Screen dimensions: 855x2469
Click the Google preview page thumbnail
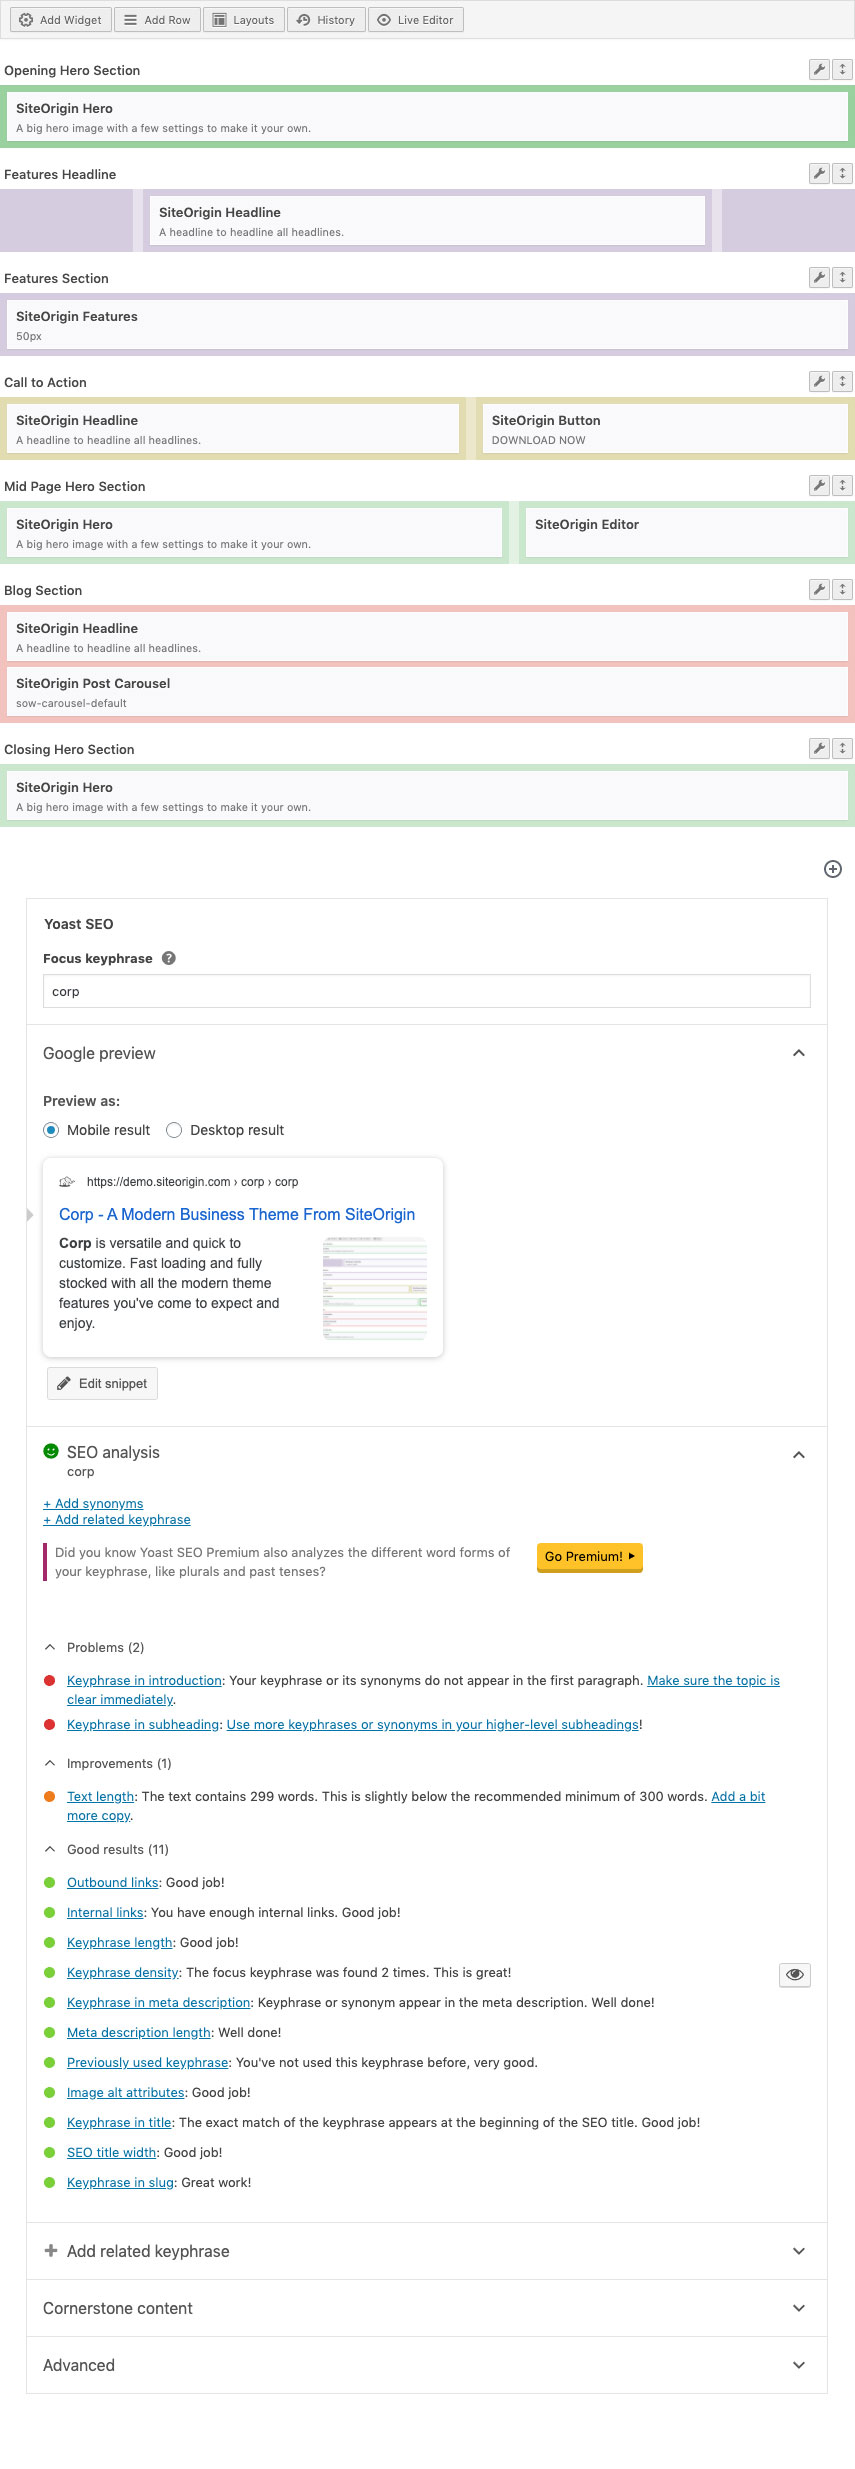pos(375,1288)
